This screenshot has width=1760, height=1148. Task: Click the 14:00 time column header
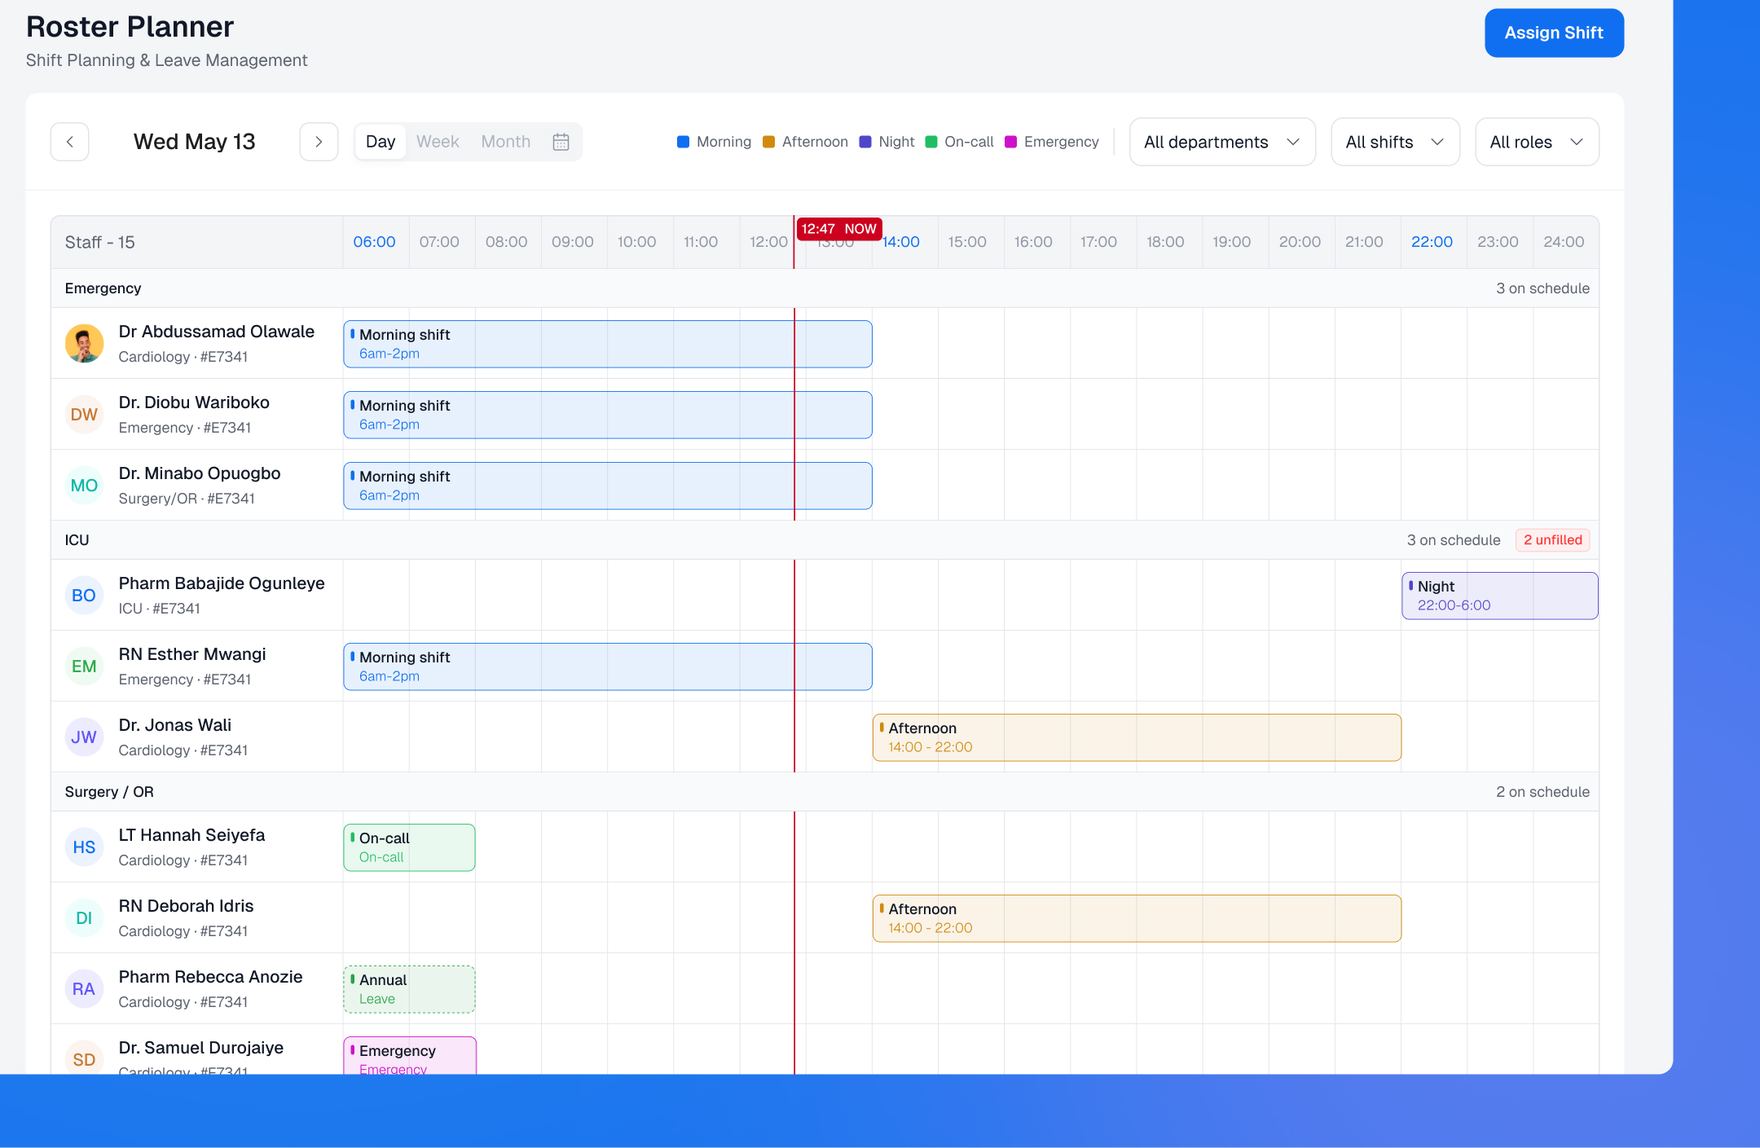pyautogui.click(x=901, y=242)
